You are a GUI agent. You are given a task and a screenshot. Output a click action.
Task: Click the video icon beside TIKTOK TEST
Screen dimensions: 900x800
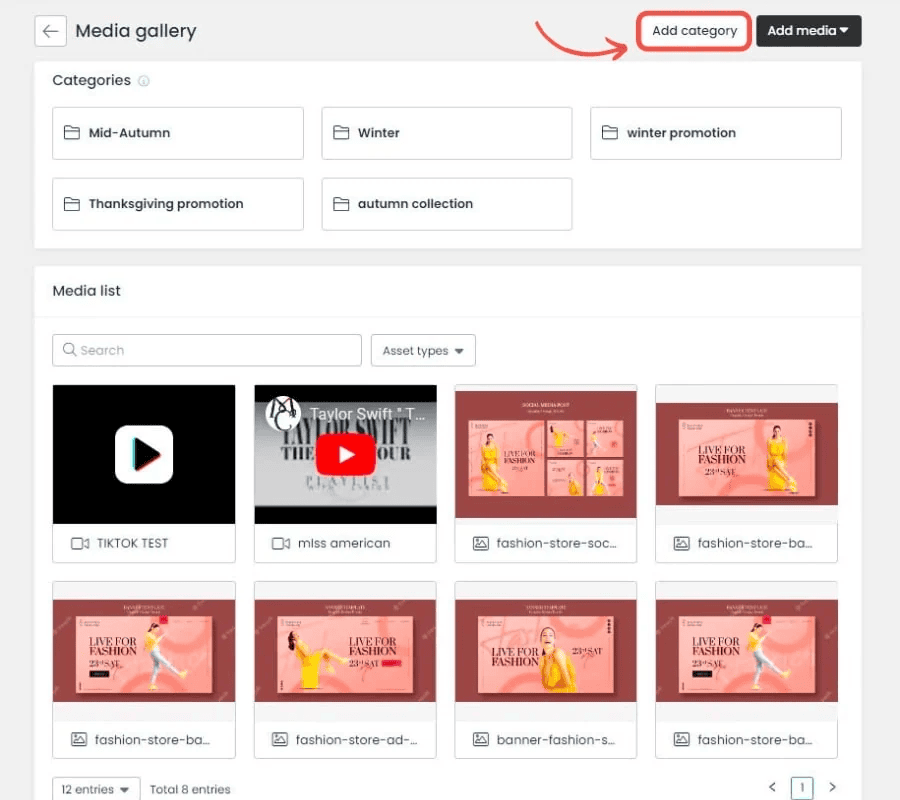(80, 543)
